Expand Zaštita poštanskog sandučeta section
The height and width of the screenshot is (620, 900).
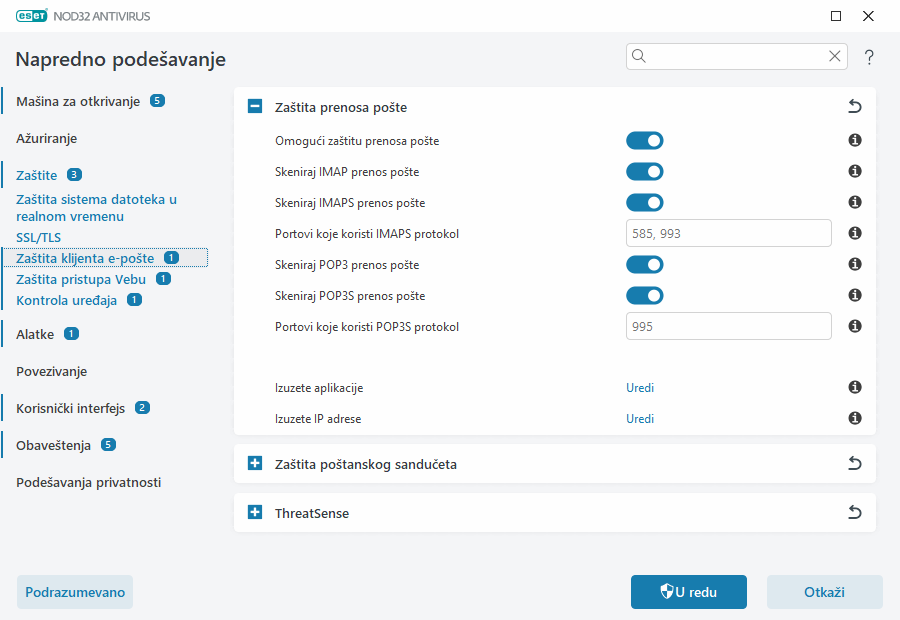(255, 464)
